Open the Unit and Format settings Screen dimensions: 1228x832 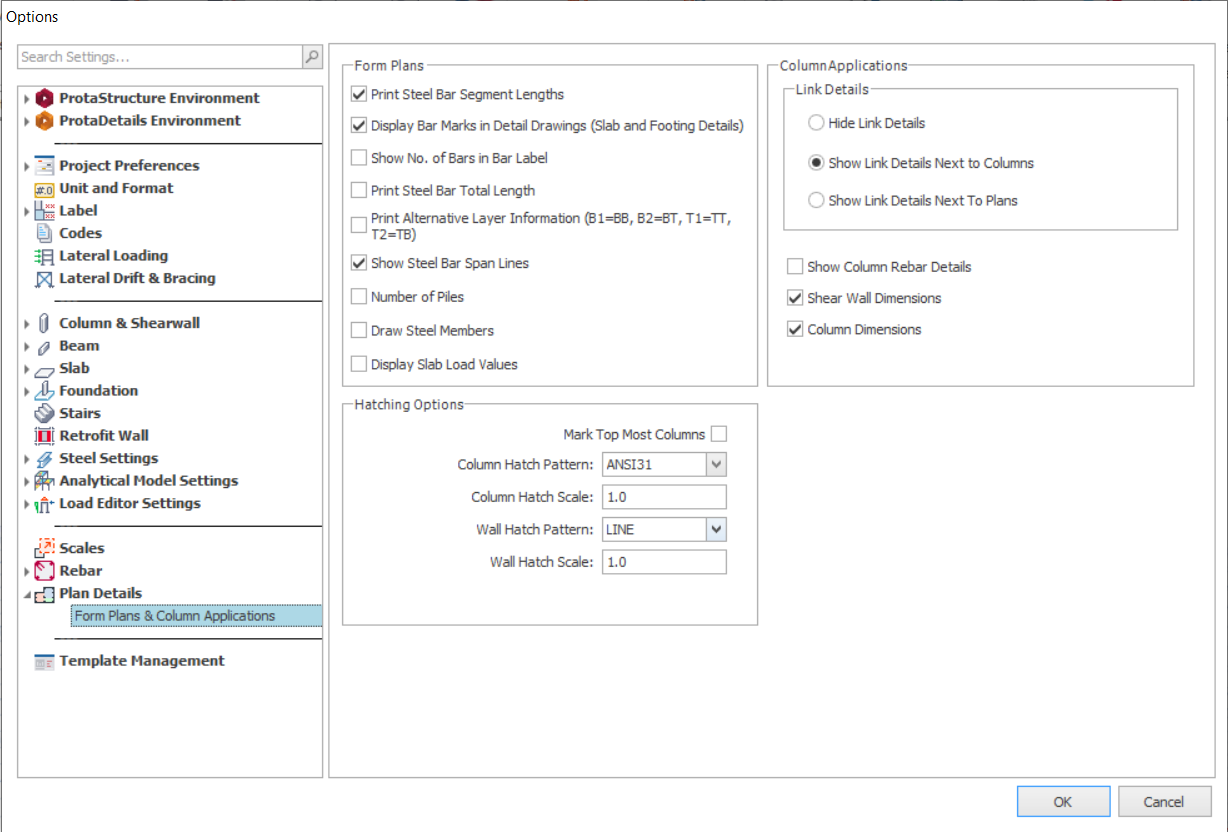116,188
